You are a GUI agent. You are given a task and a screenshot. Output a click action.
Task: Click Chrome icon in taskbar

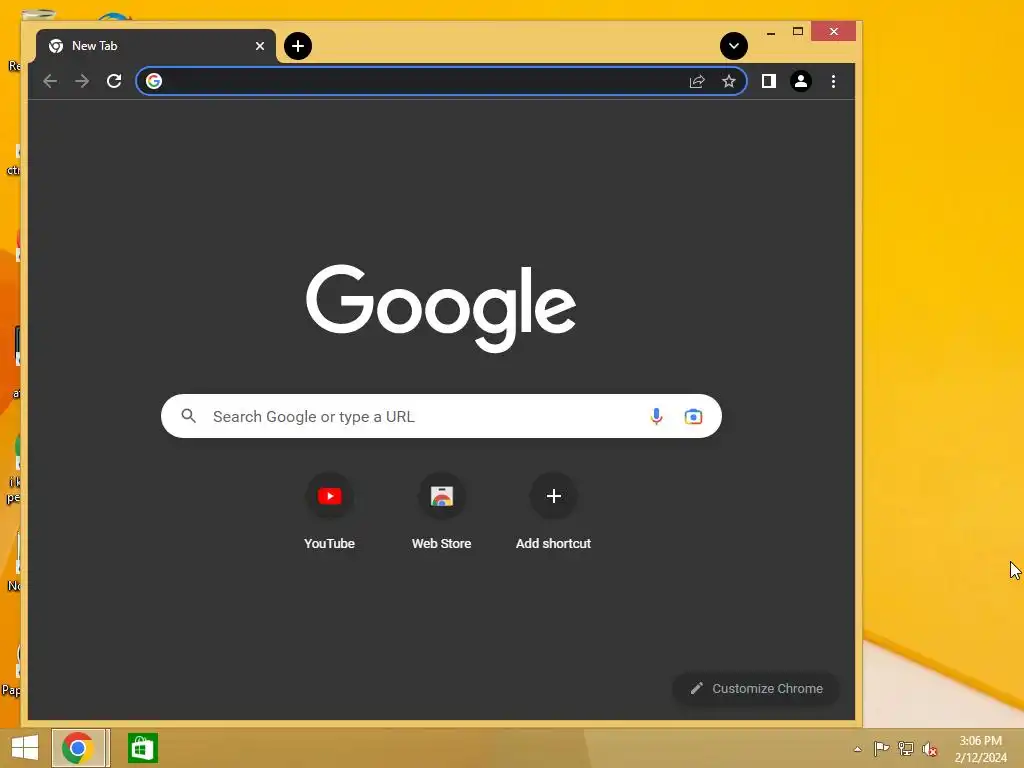click(78, 748)
